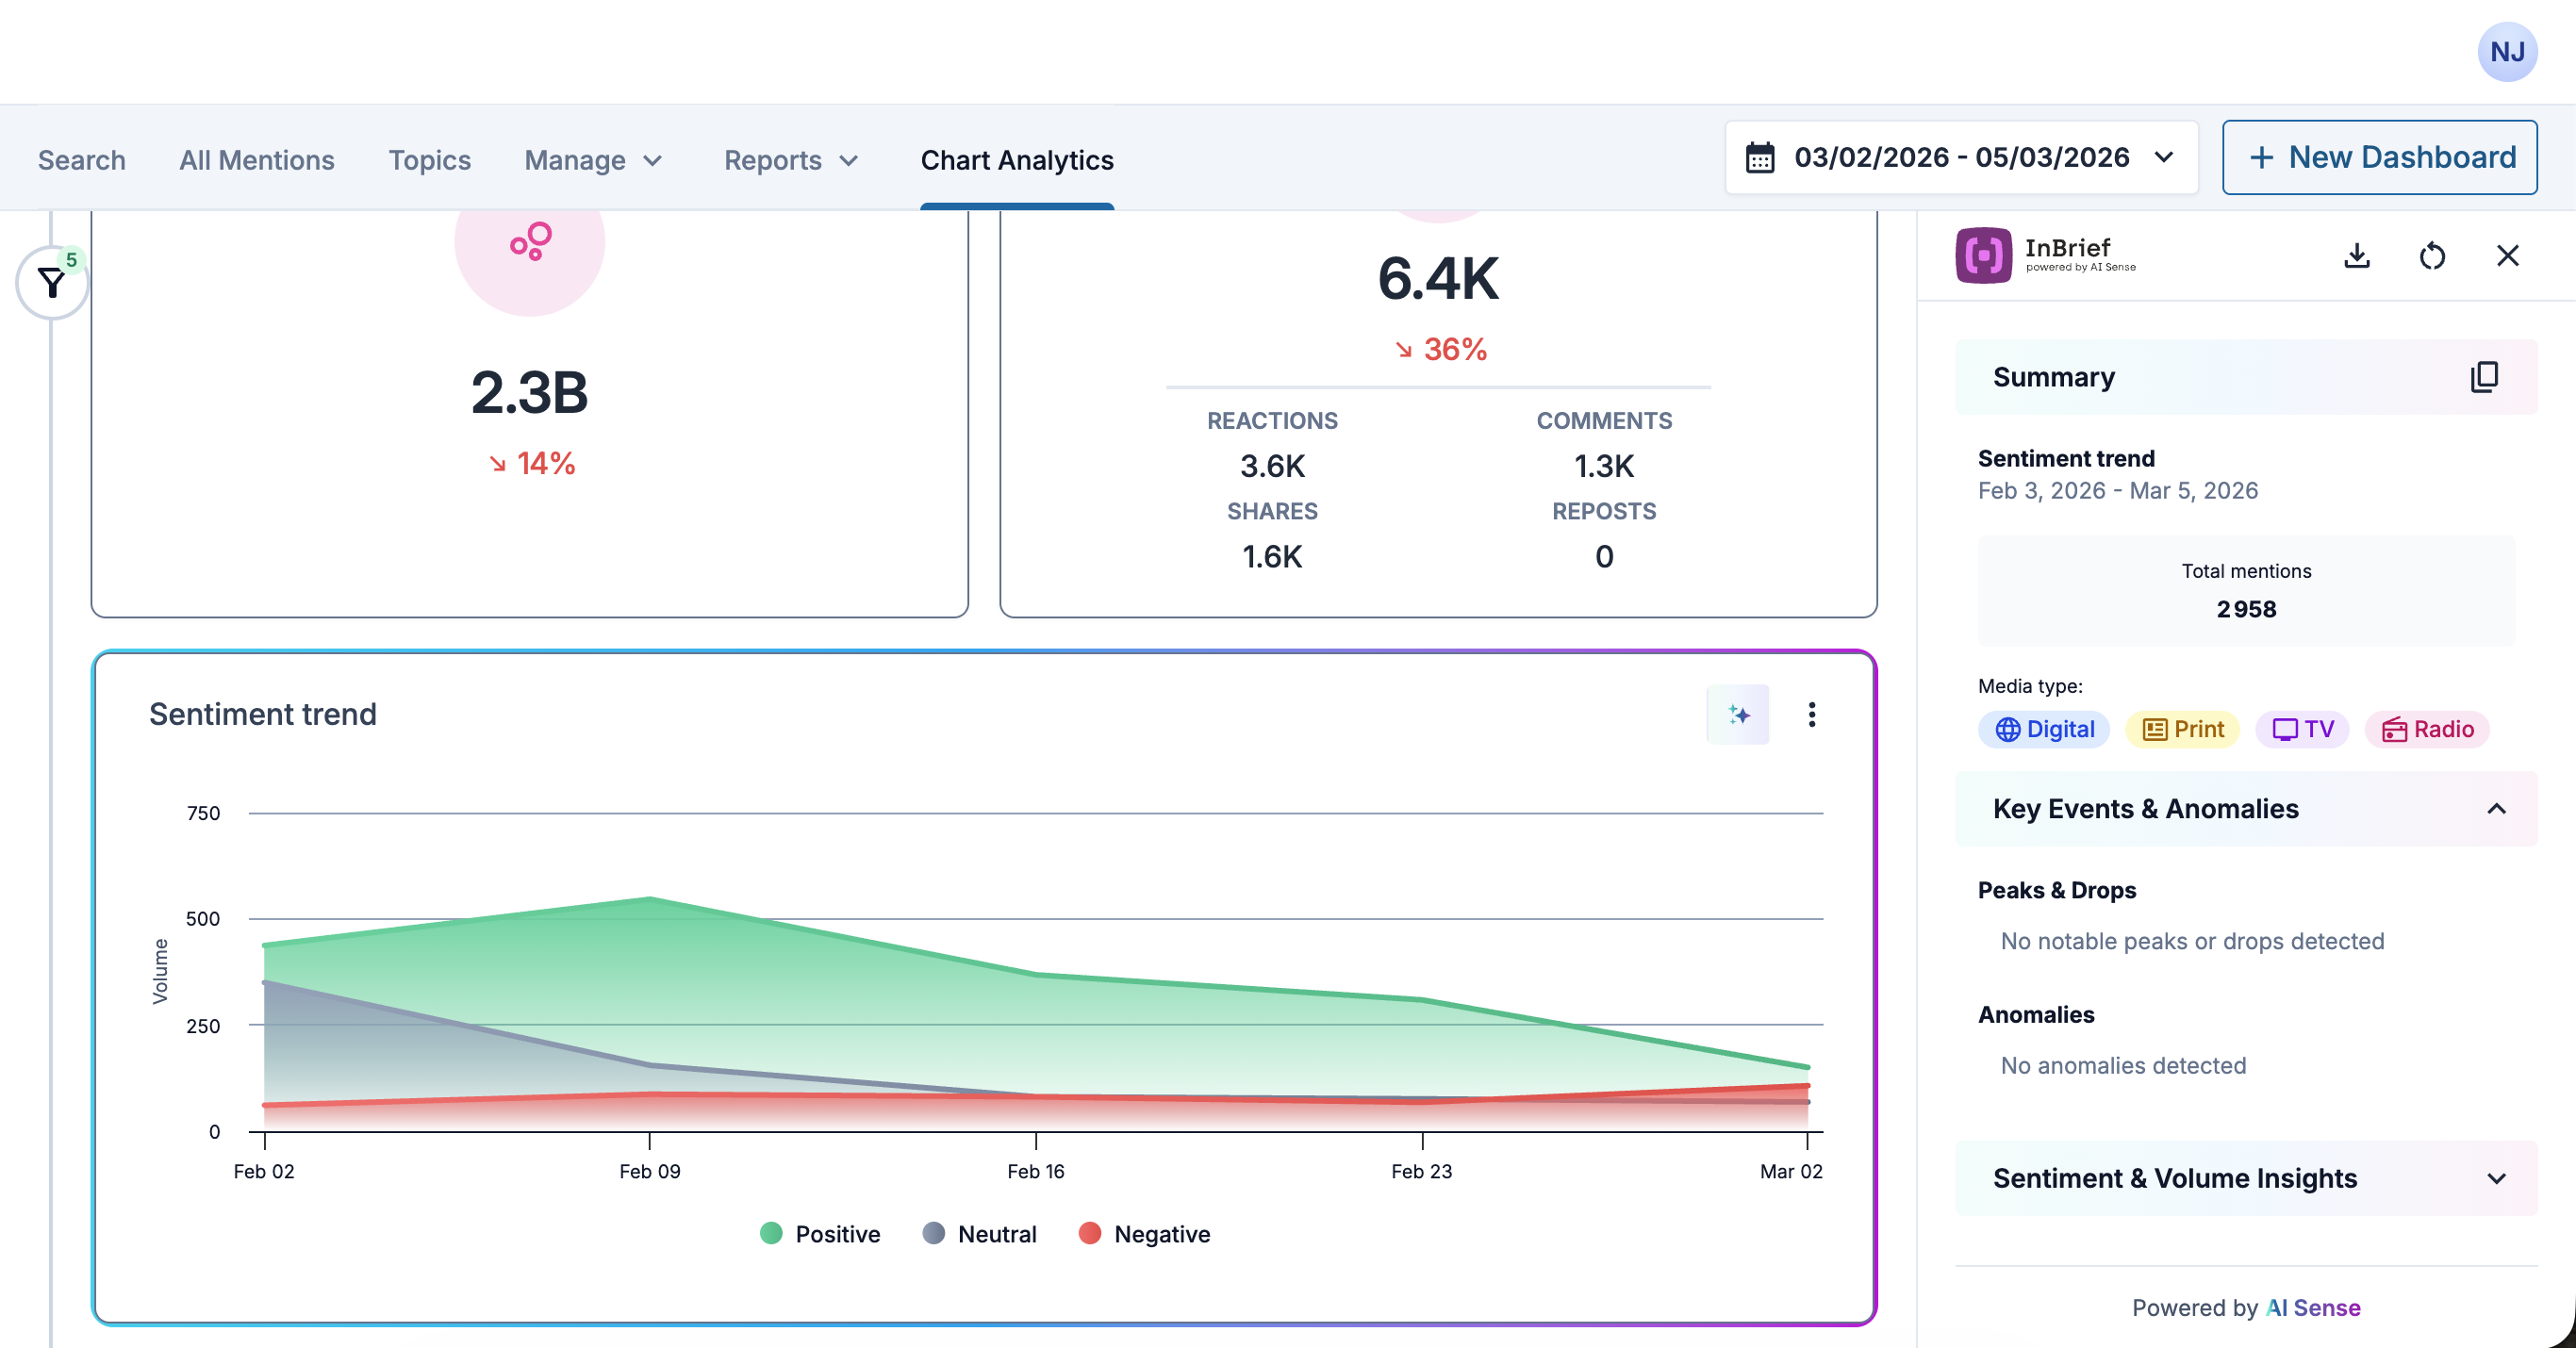This screenshot has width=2576, height=1348.
Task: Click the AI sparkle icon on Sentiment trend
Action: click(x=1738, y=714)
